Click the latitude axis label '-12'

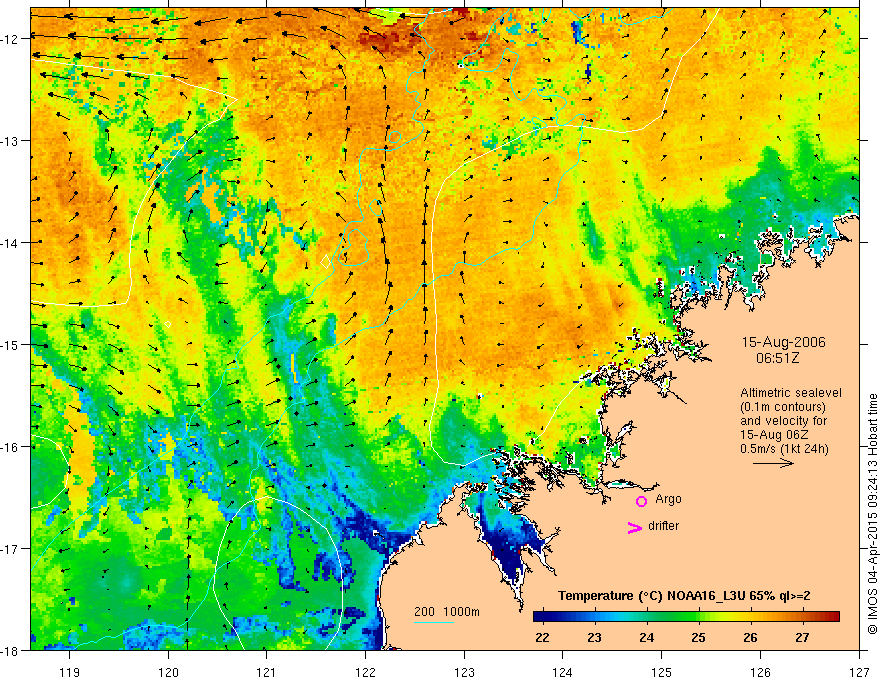pos(10,39)
